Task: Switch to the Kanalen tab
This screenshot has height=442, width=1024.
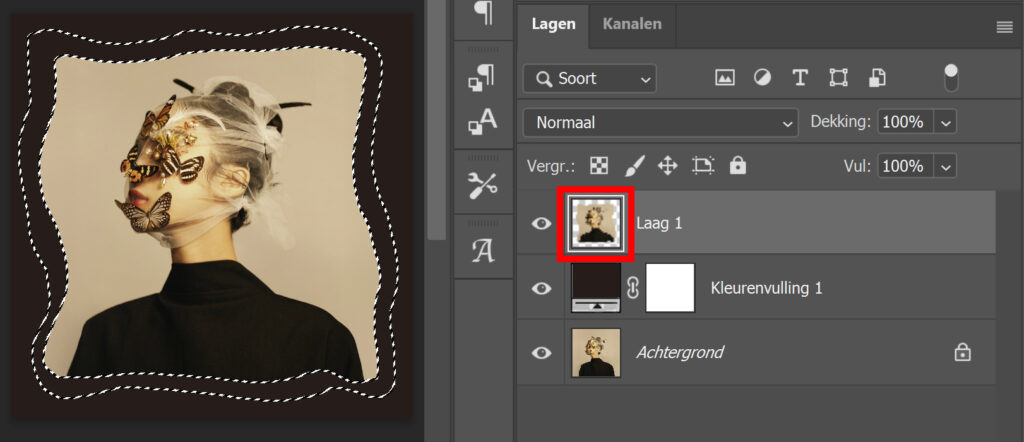Action: pos(631,24)
